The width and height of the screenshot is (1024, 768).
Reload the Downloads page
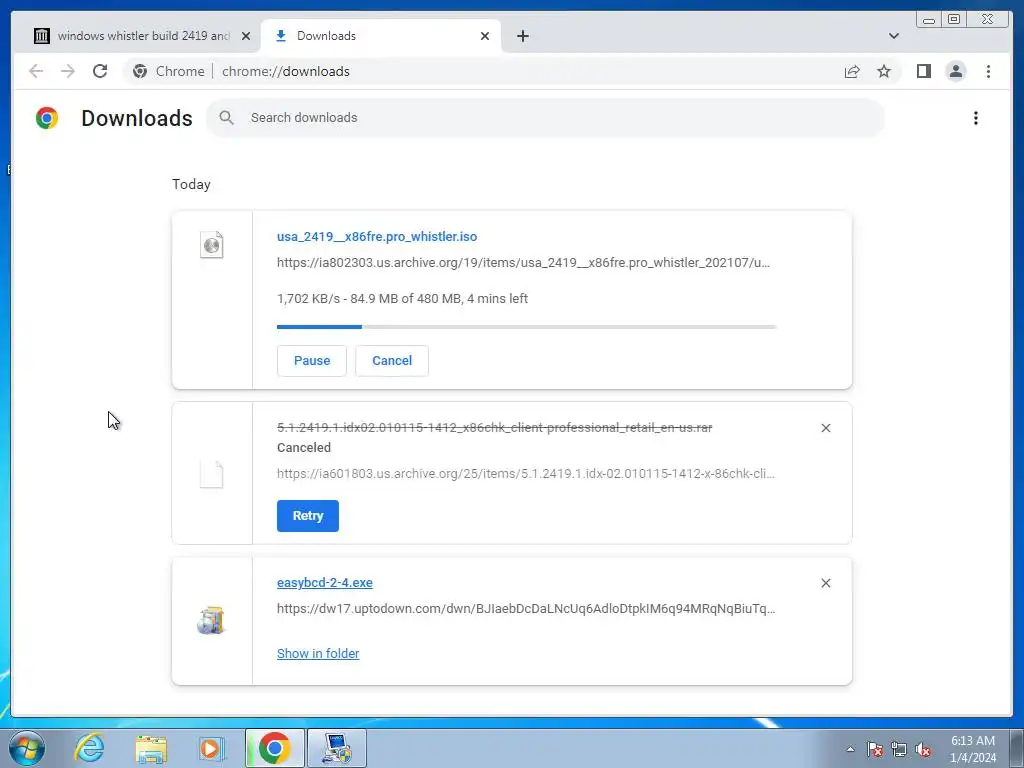click(100, 71)
